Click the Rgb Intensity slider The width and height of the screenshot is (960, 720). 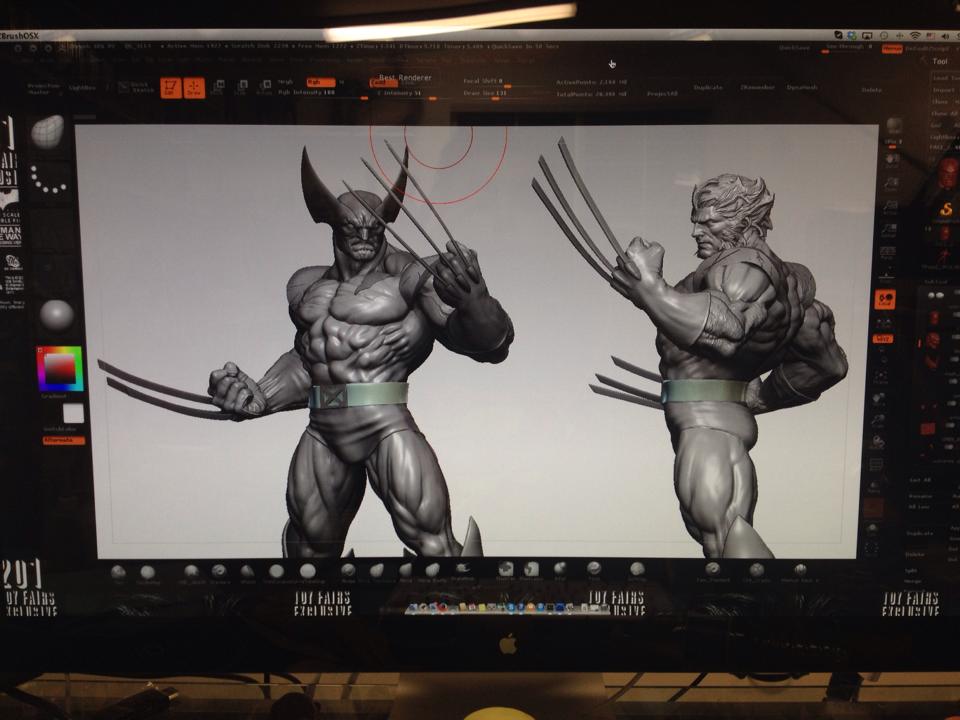[x=323, y=94]
